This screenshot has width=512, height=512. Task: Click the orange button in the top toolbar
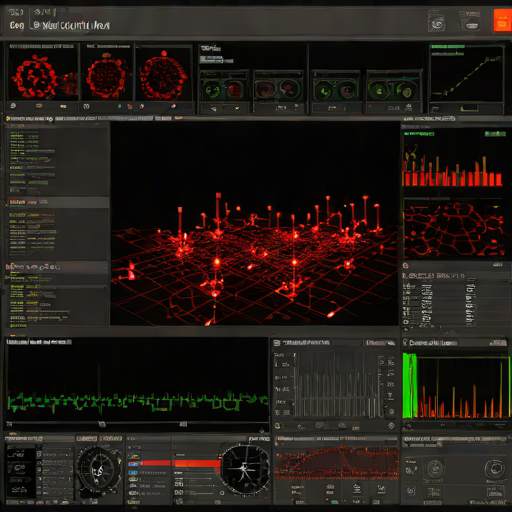(502, 21)
